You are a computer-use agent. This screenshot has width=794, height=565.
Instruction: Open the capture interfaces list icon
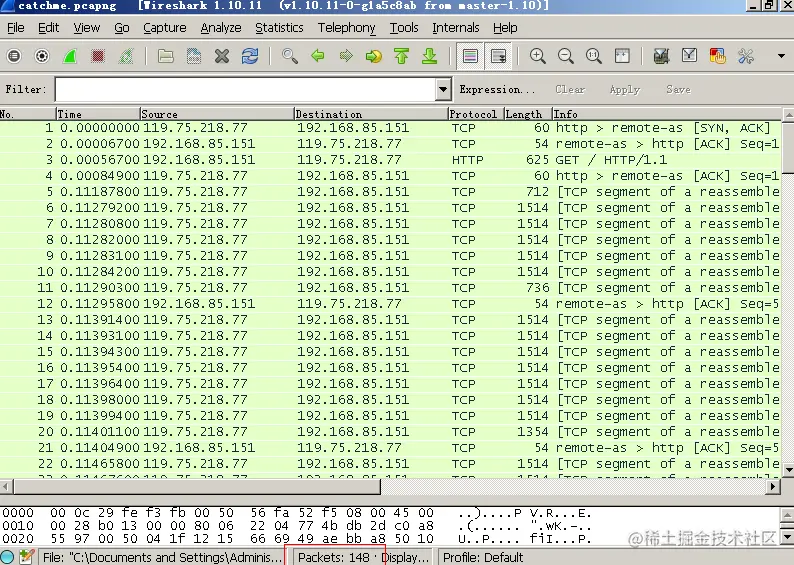pyautogui.click(x=14, y=56)
